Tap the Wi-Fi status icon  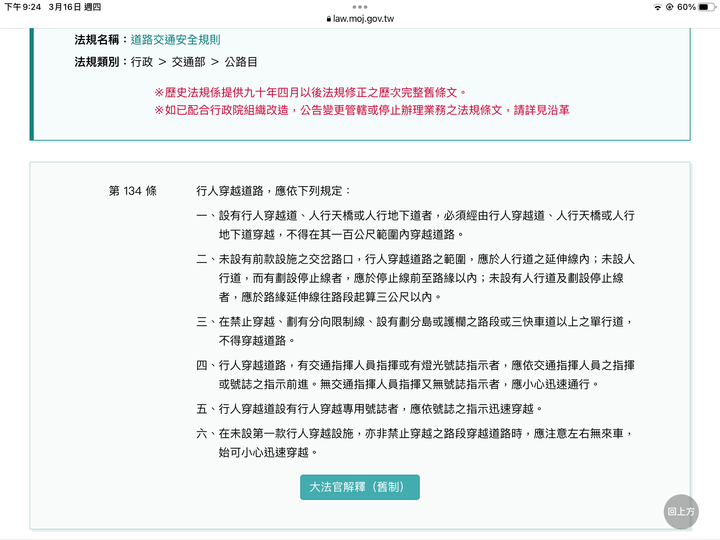[658, 7]
